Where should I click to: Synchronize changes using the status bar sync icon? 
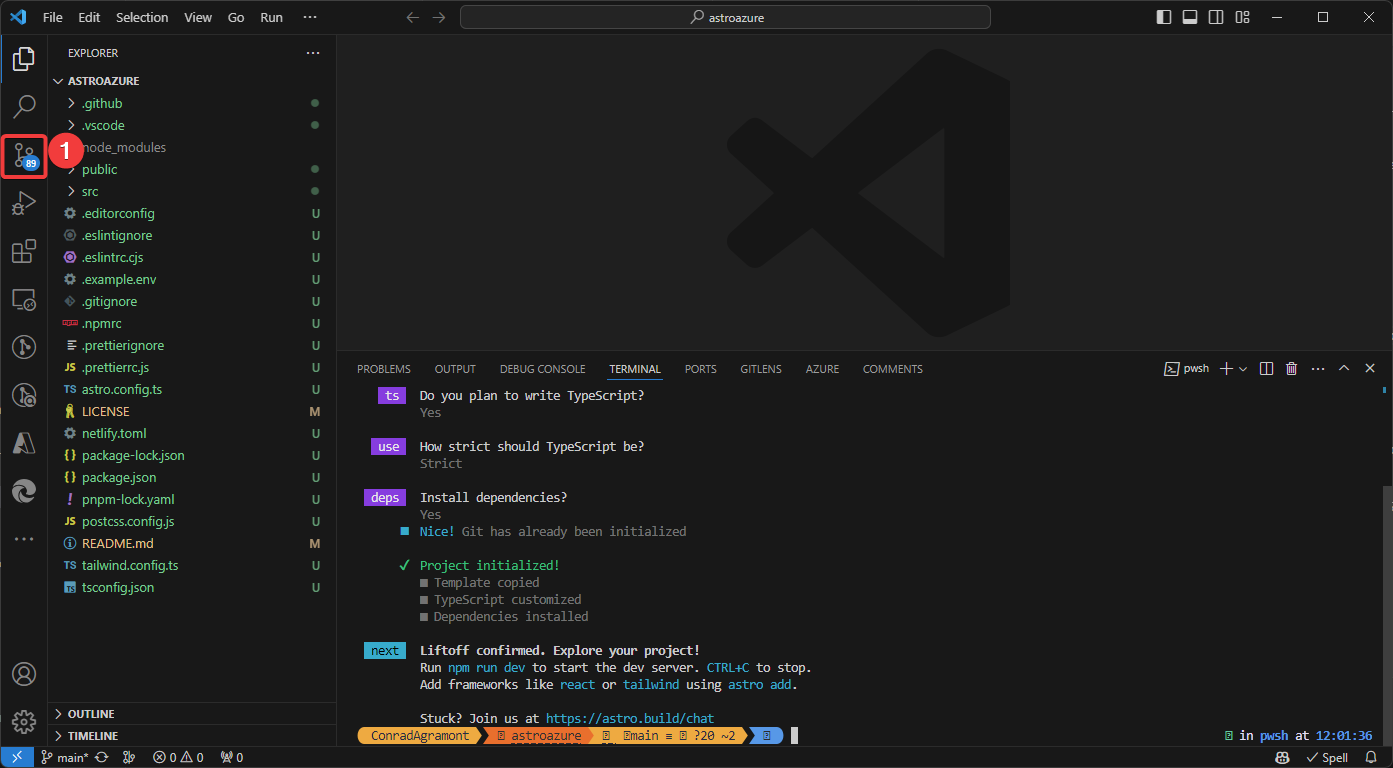(101, 757)
